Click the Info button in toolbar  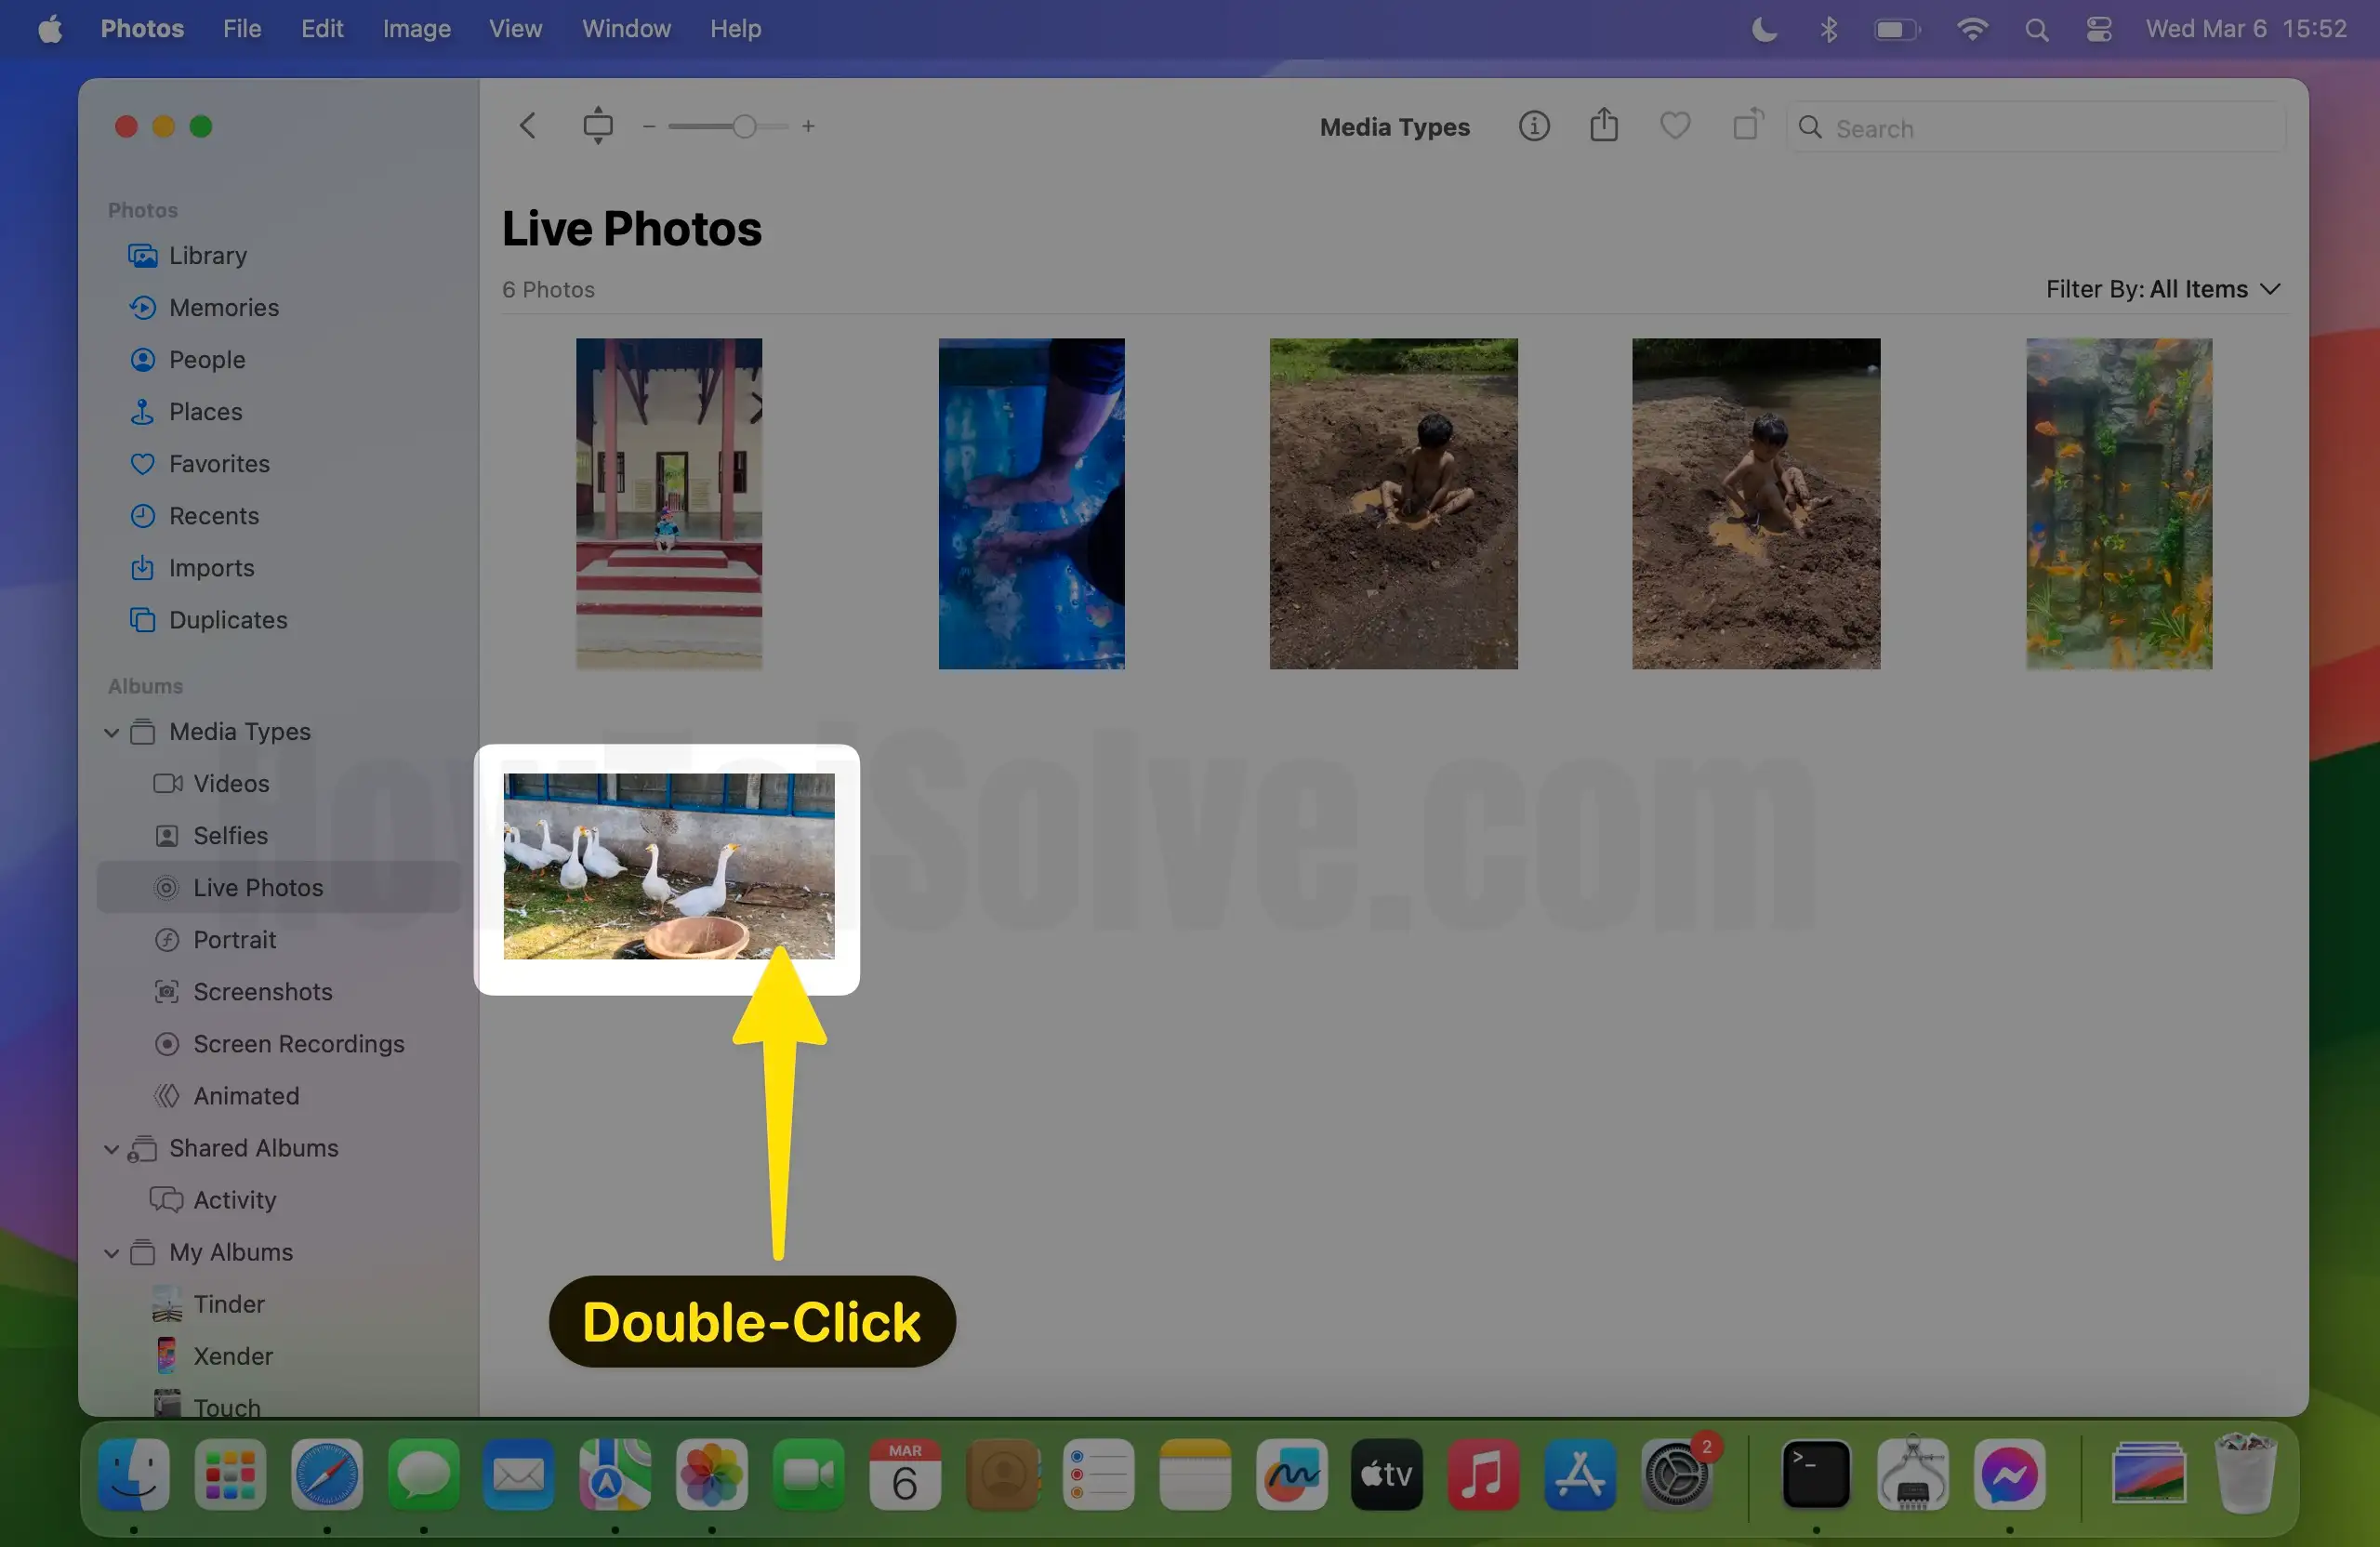[x=1533, y=126]
